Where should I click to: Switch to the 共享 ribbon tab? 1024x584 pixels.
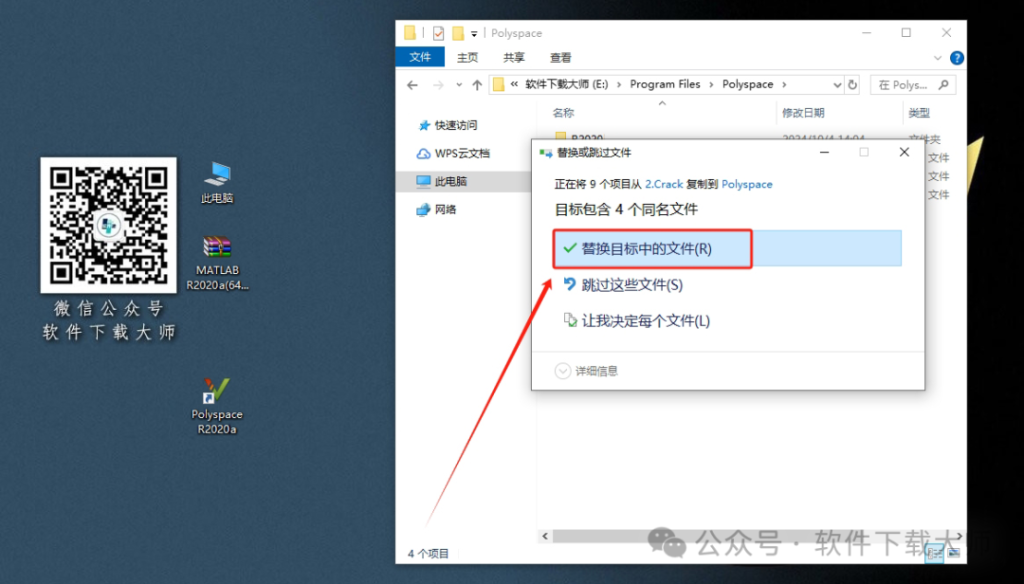coord(514,57)
